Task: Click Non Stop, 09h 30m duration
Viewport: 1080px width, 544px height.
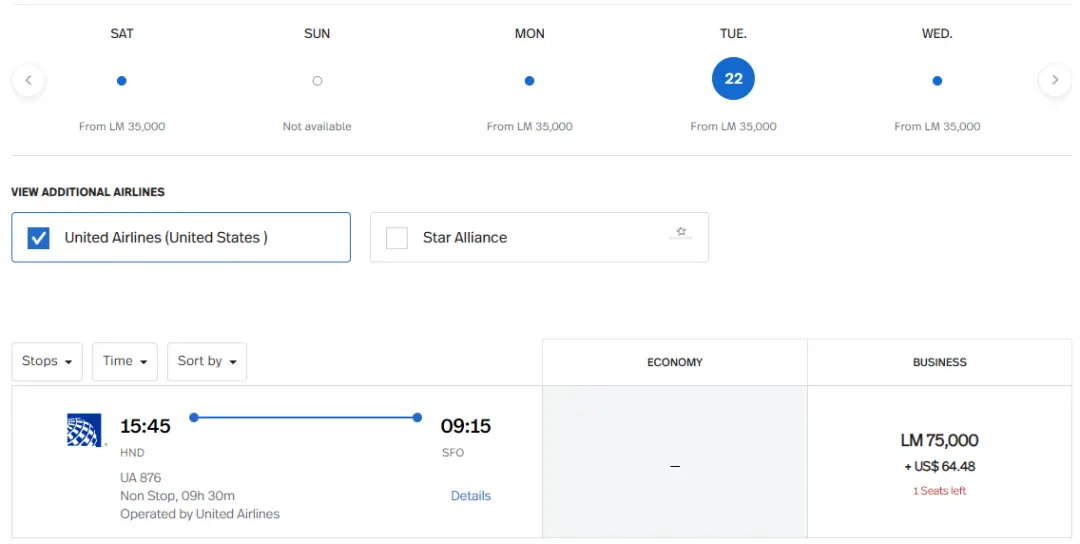Action: [x=177, y=496]
